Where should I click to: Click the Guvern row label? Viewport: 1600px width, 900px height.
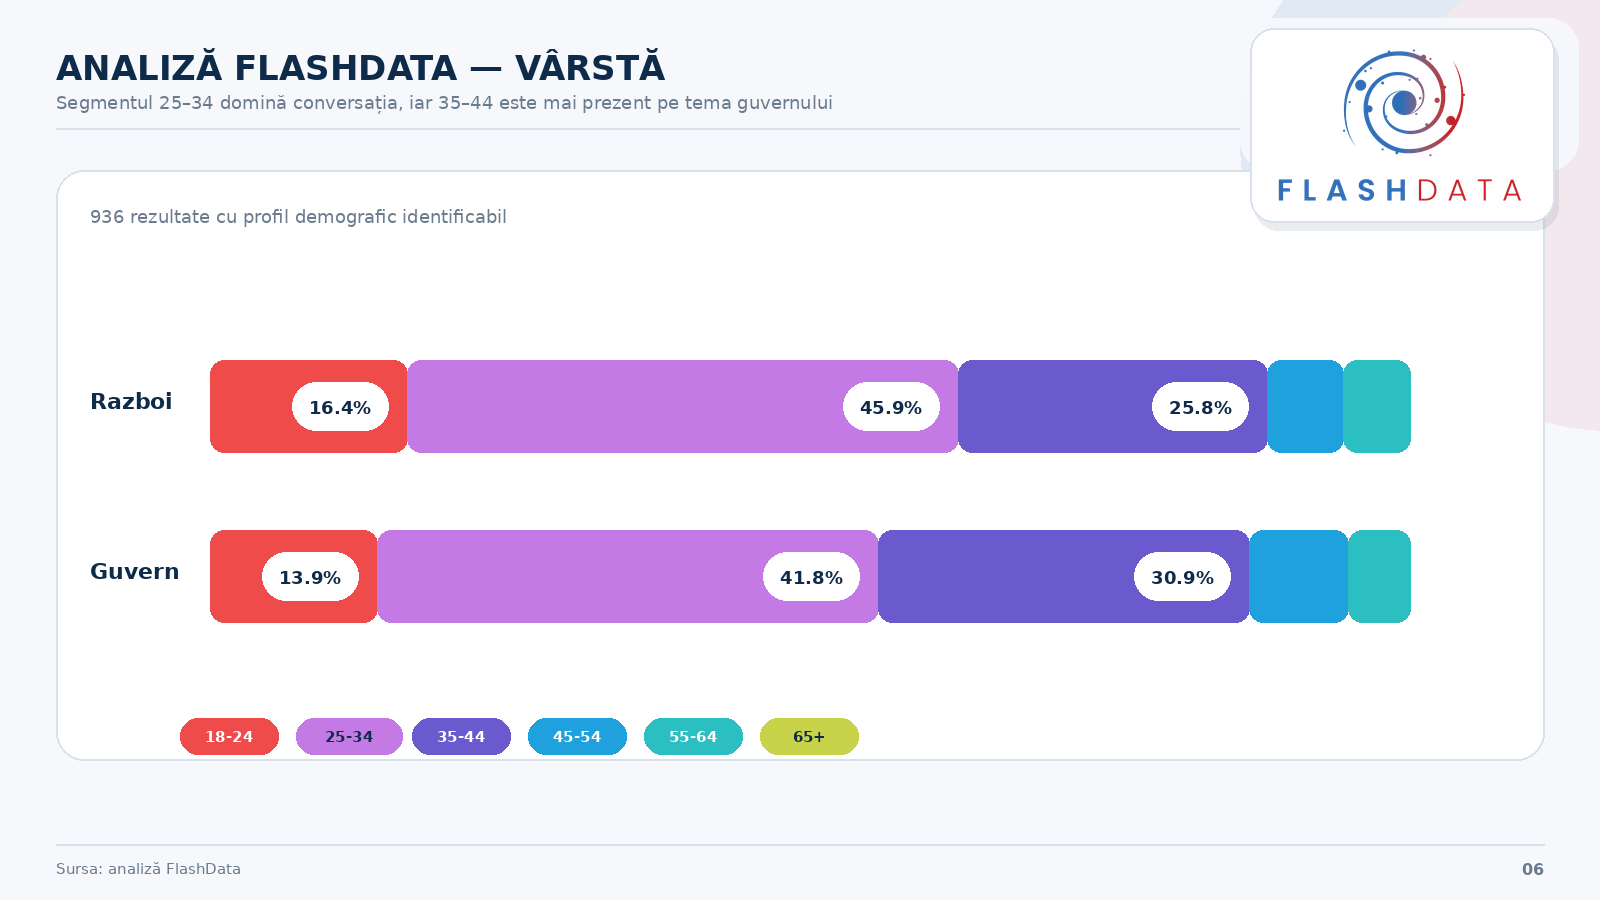coord(135,572)
